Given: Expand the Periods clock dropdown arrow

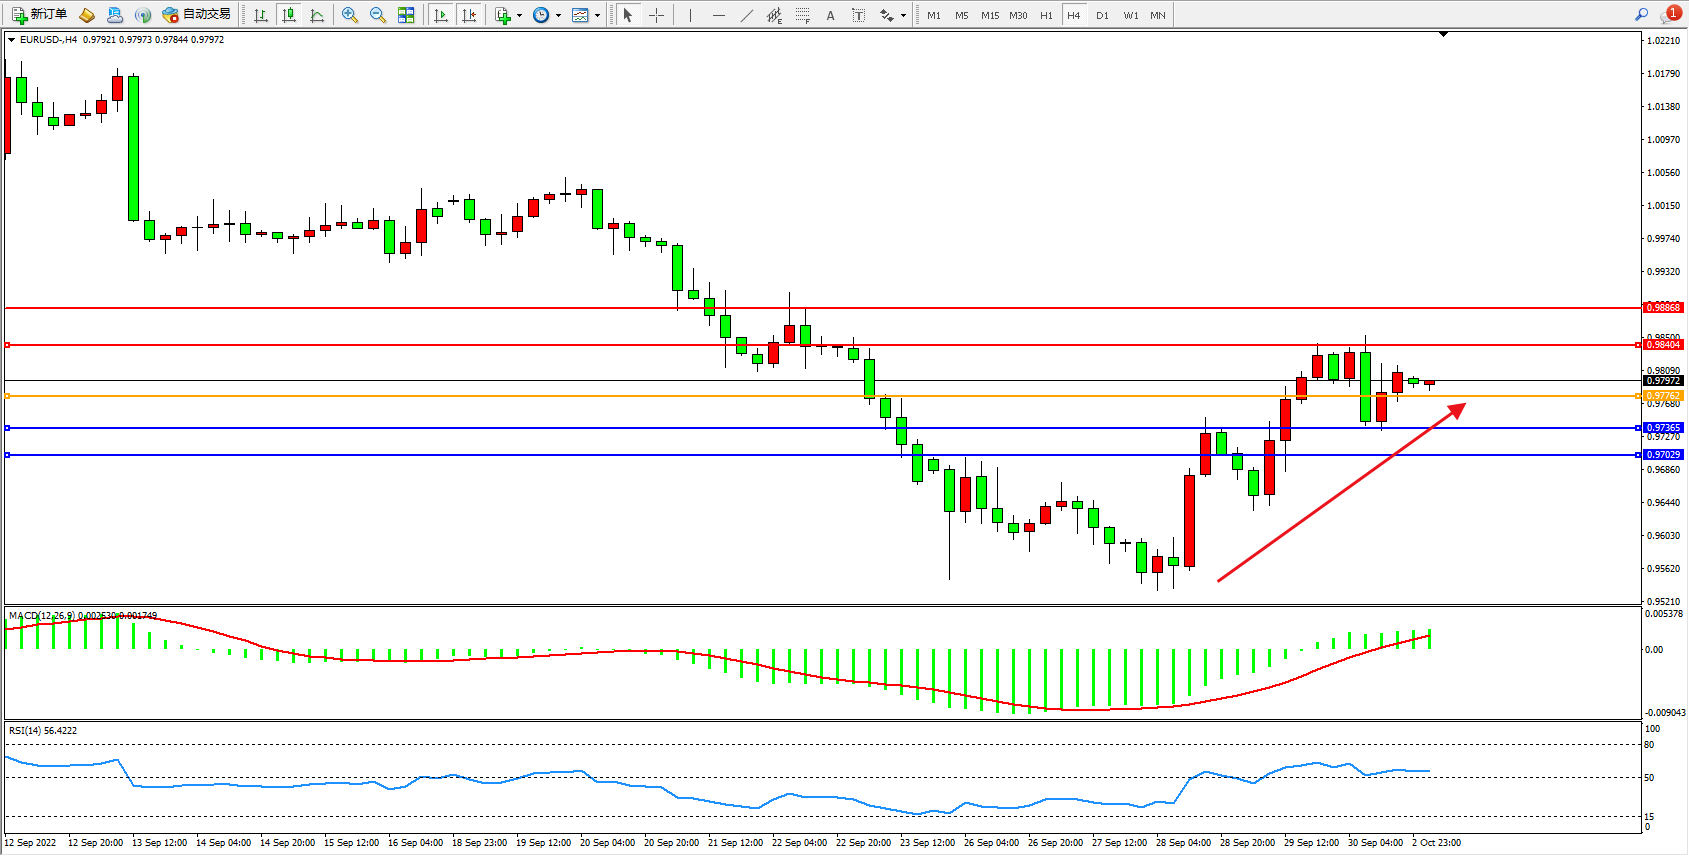Looking at the screenshot, I should point(558,15).
